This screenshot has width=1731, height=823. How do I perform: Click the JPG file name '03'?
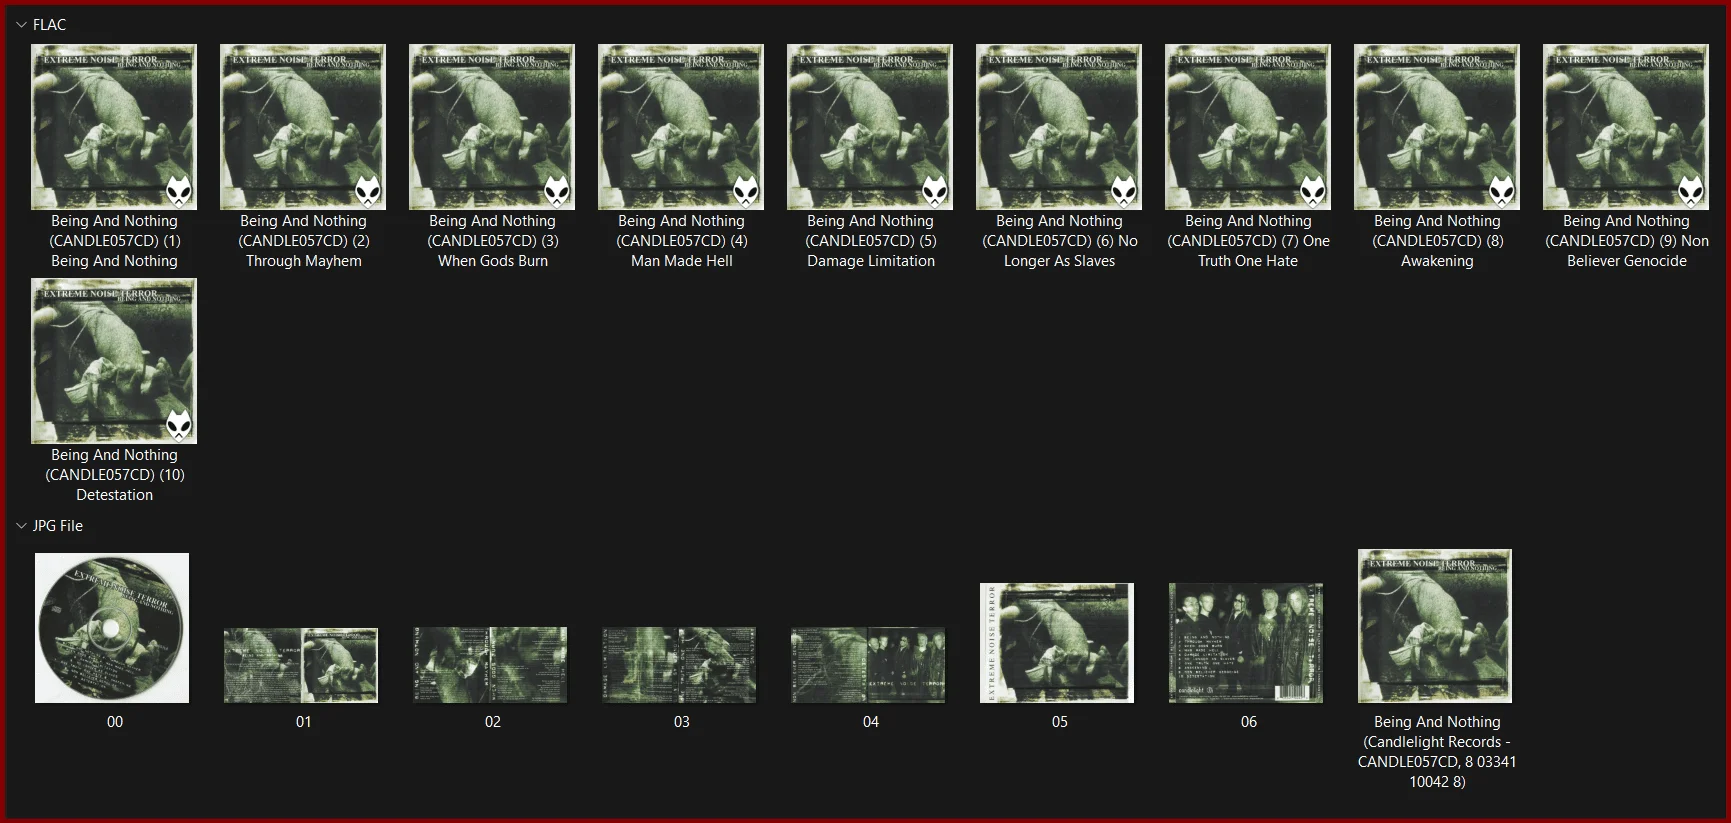(x=682, y=722)
